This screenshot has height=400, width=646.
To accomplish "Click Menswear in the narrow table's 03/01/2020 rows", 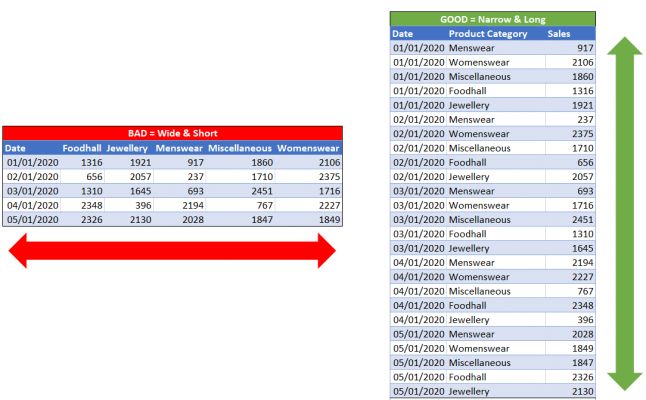I will point(471,191).
